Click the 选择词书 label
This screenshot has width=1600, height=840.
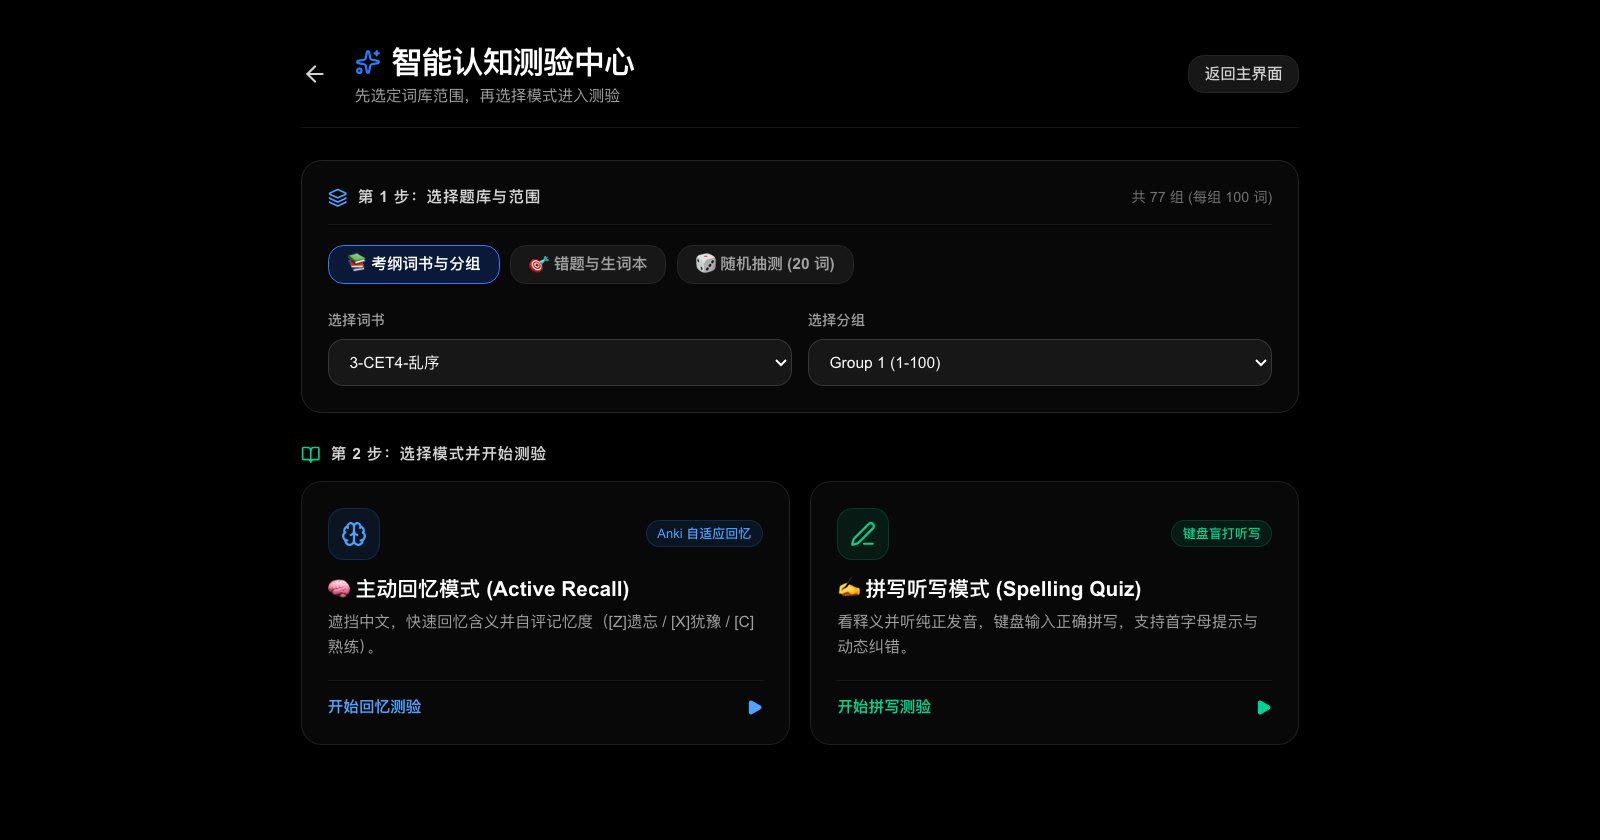[356, 320]
